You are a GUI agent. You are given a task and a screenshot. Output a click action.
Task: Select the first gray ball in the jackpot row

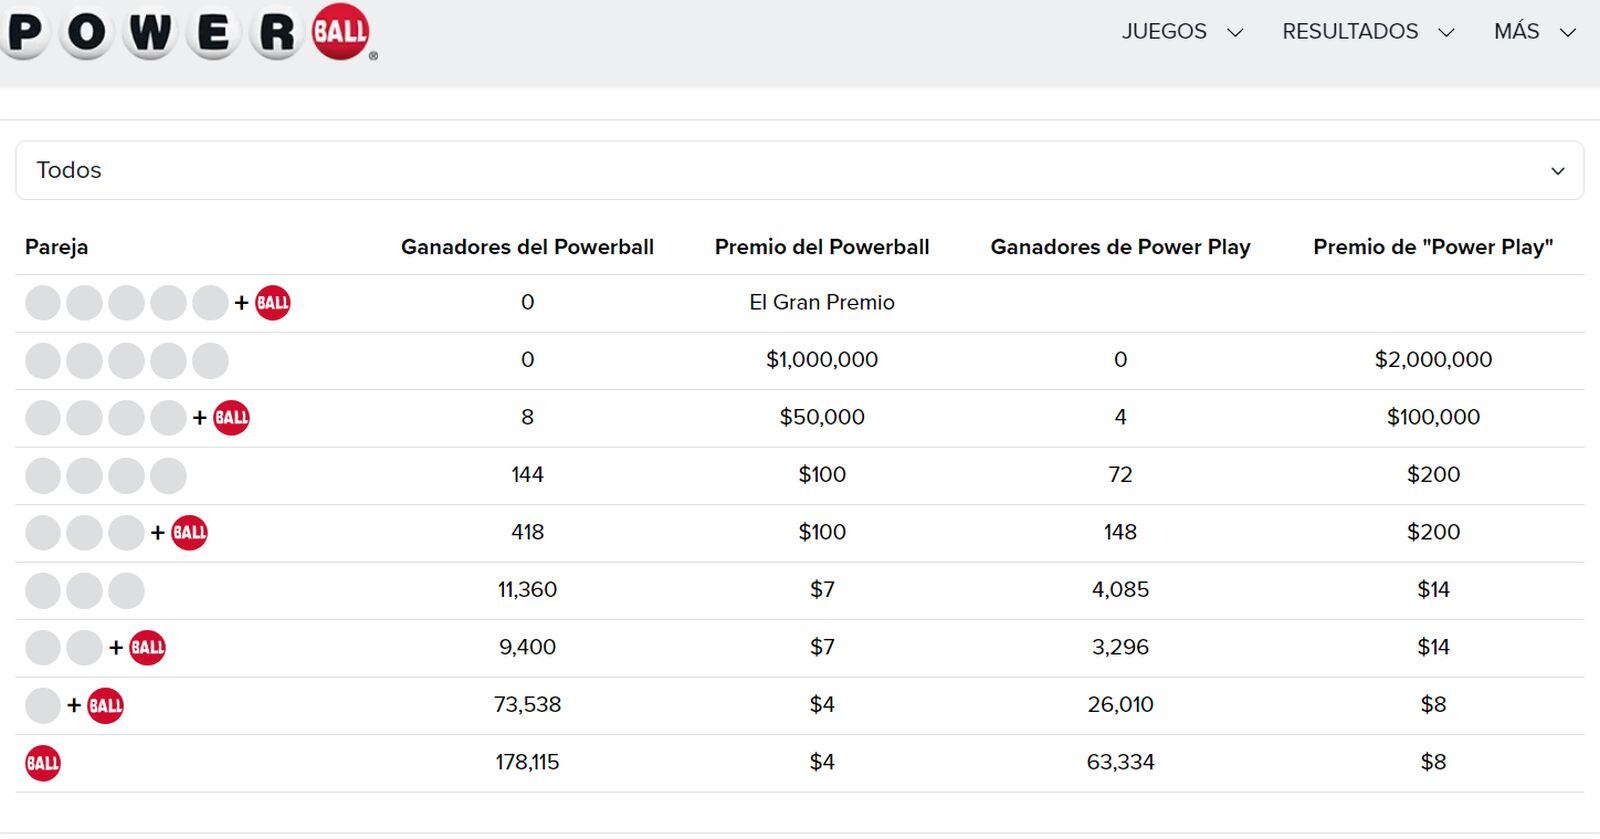(44, 303)
